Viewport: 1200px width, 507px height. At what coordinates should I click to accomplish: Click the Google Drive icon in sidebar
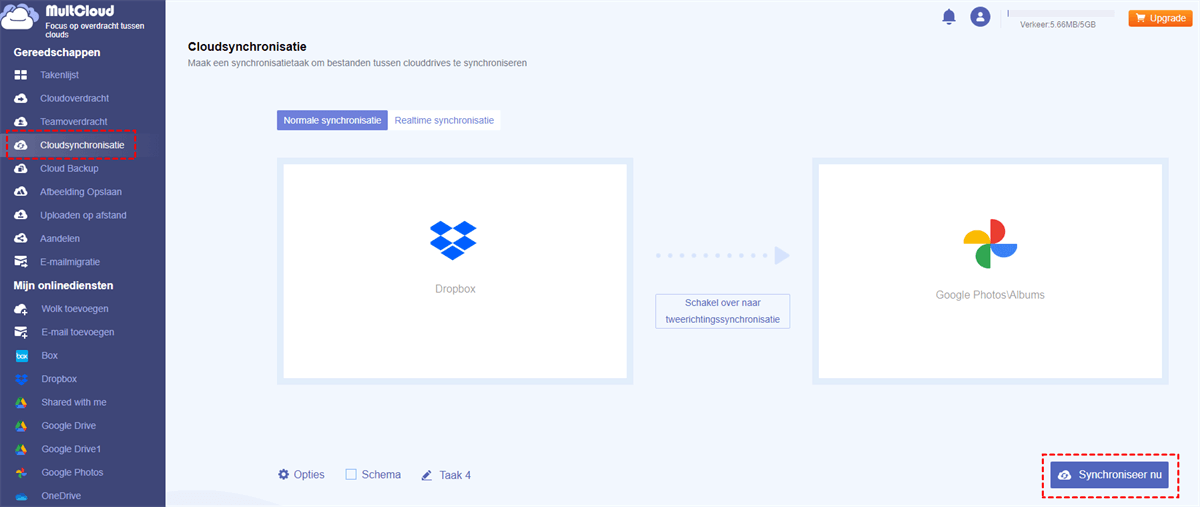21,426
